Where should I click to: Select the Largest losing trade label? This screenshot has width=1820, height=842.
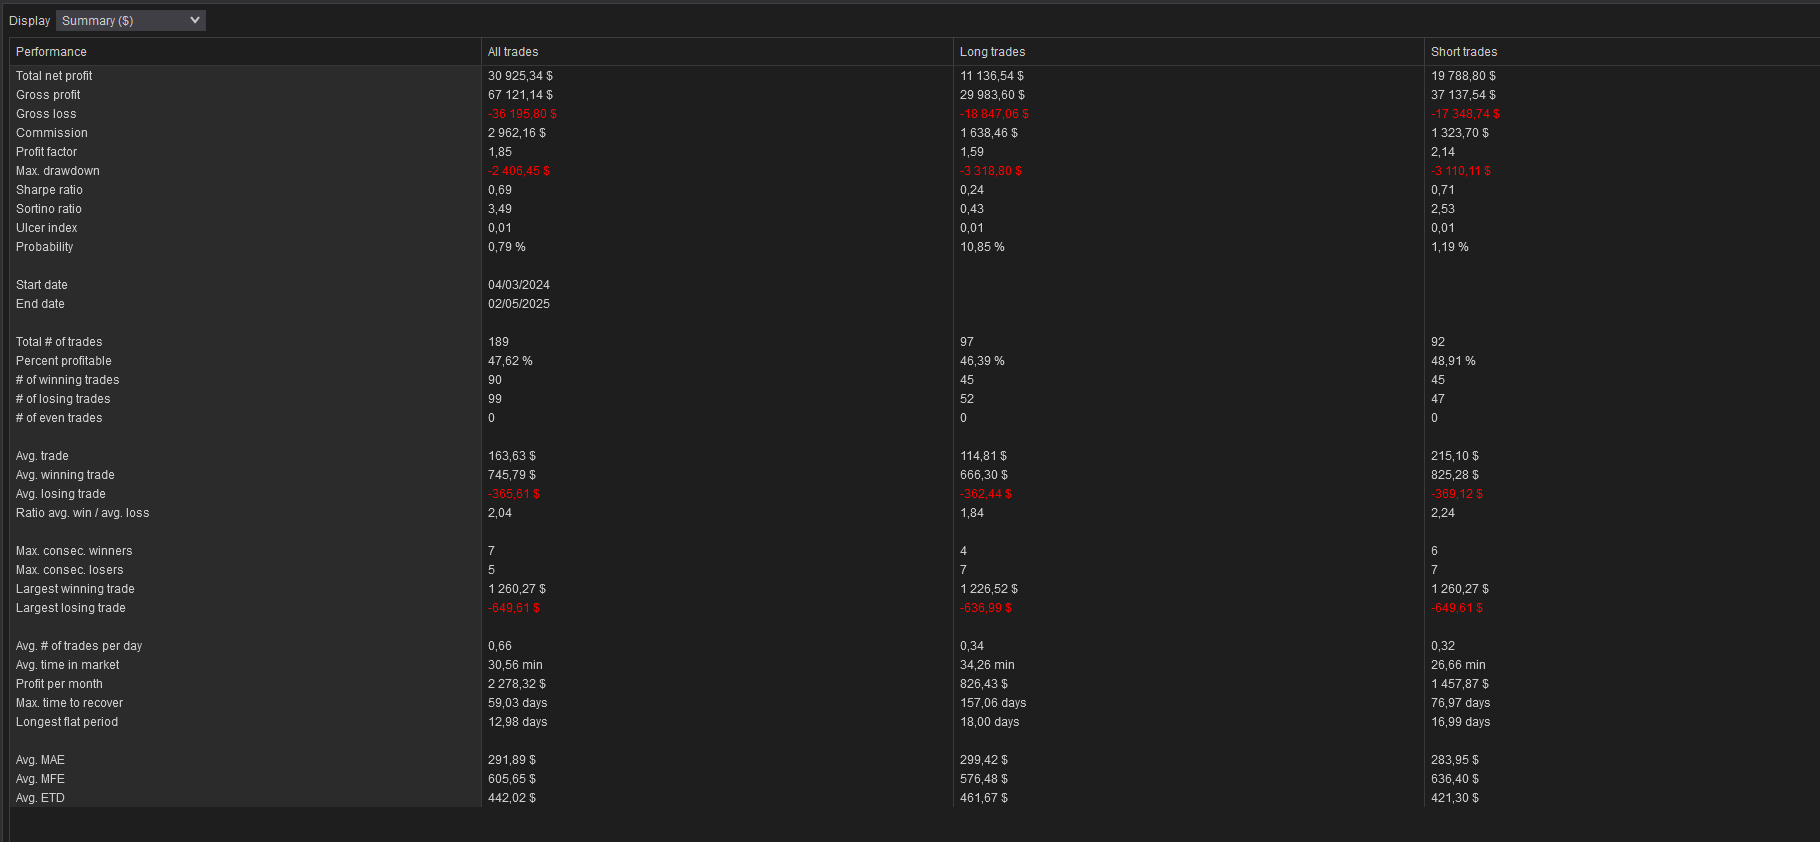pyautogui.click(x=71, y=608)
